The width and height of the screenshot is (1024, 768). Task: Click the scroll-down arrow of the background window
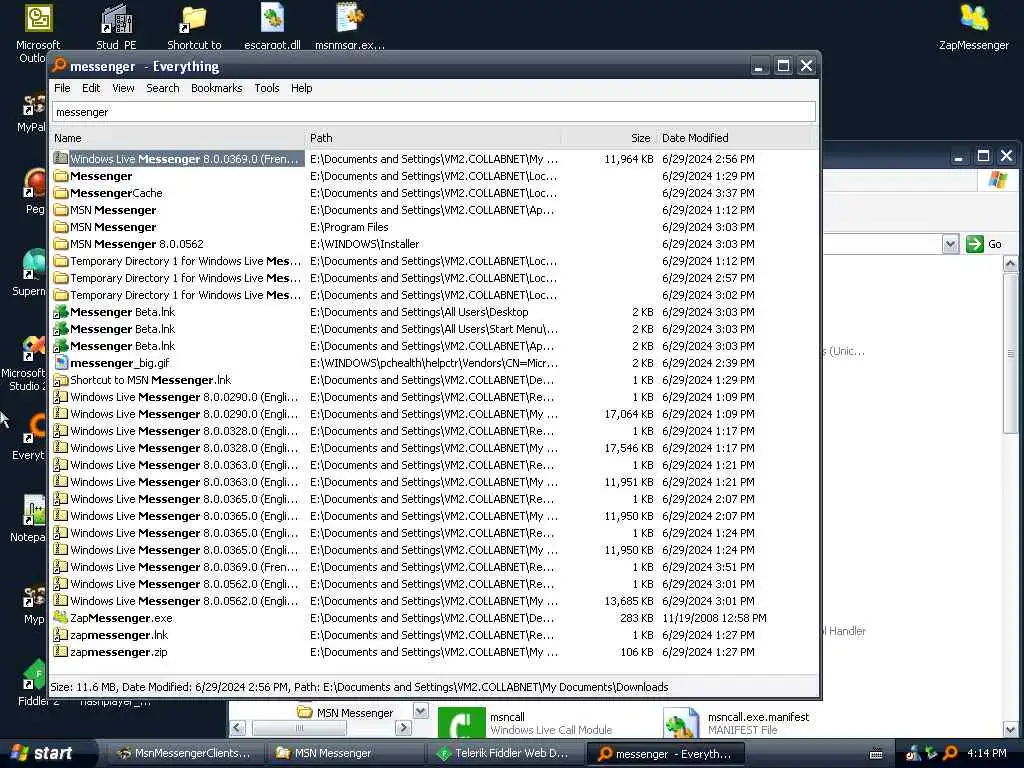[1010, 729]
